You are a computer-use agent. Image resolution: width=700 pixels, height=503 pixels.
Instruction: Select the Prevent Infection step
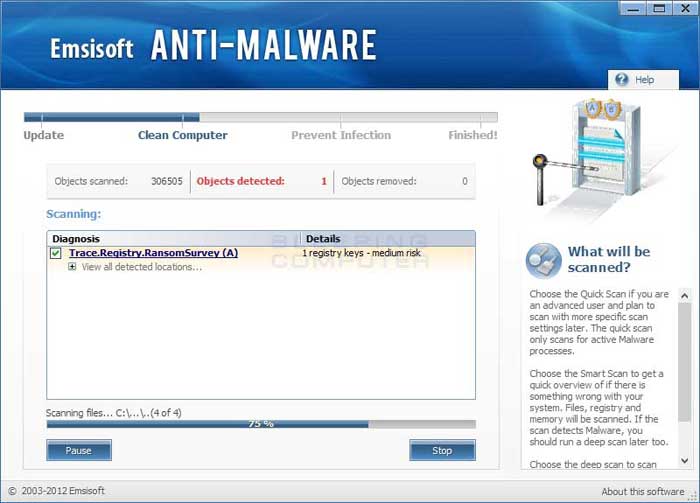[x=341, y=135]
